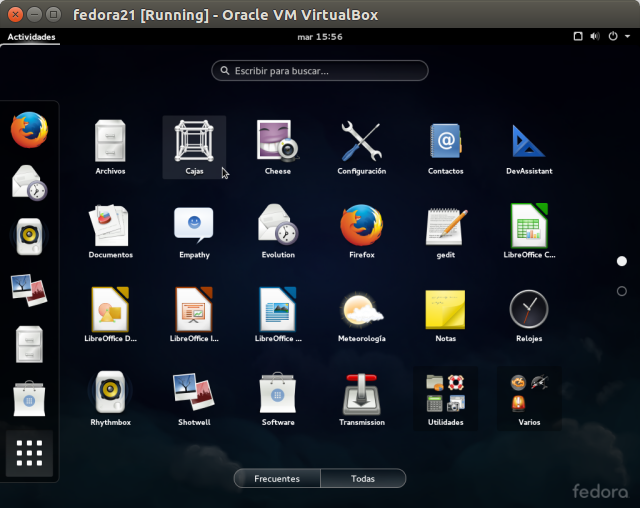Image resolution: width=640 pixels, height=508 pixels.
Task: Open the Documentos app
Action: 110,231
